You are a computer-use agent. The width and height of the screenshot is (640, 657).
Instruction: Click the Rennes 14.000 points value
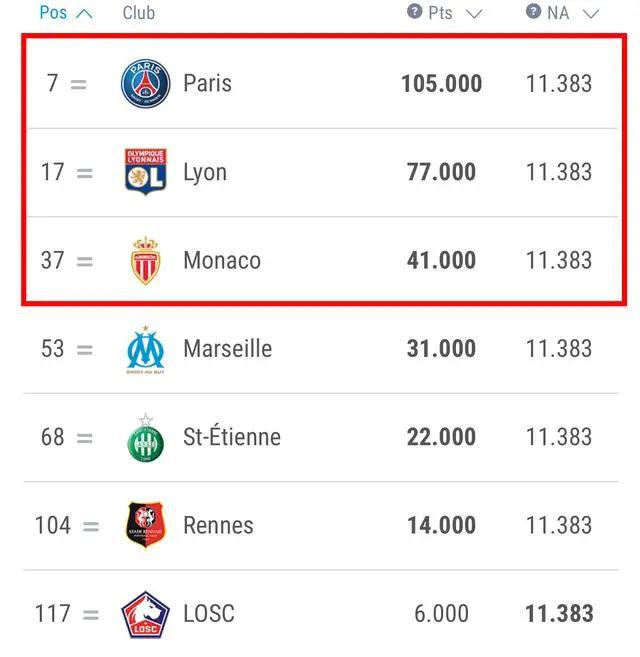[x=441, y=525]
